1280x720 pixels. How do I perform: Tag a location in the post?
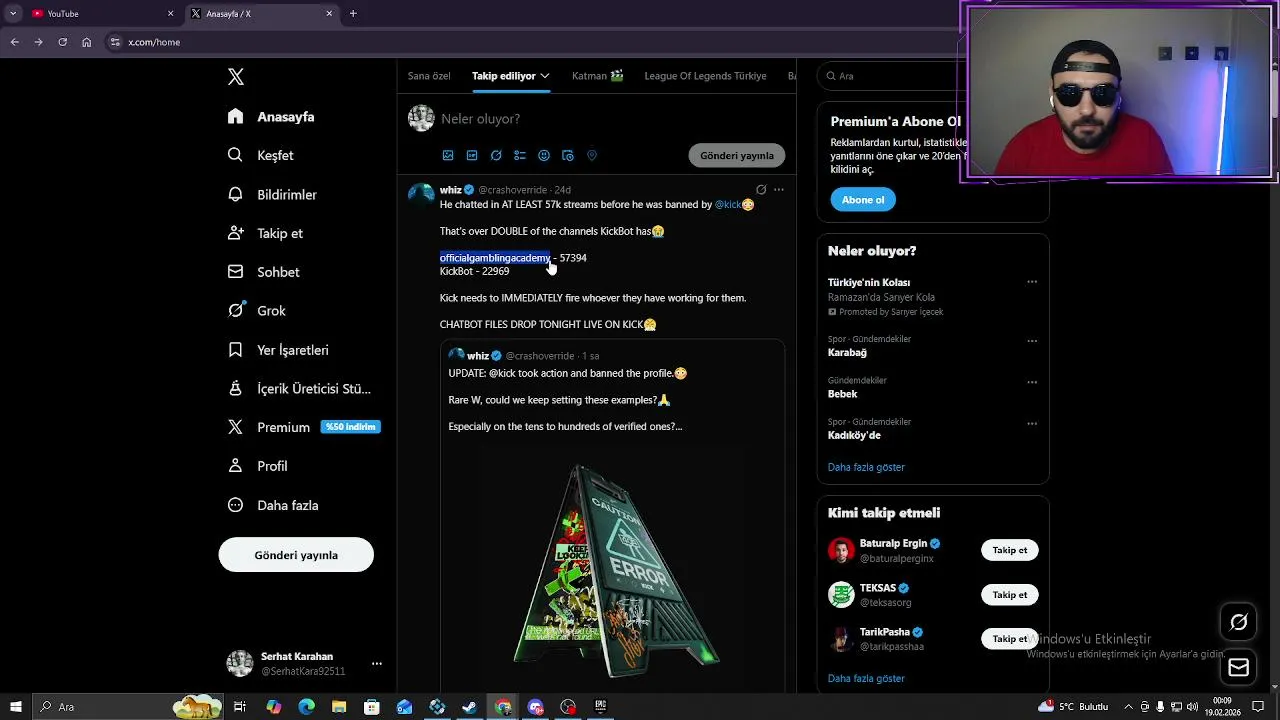592,155
